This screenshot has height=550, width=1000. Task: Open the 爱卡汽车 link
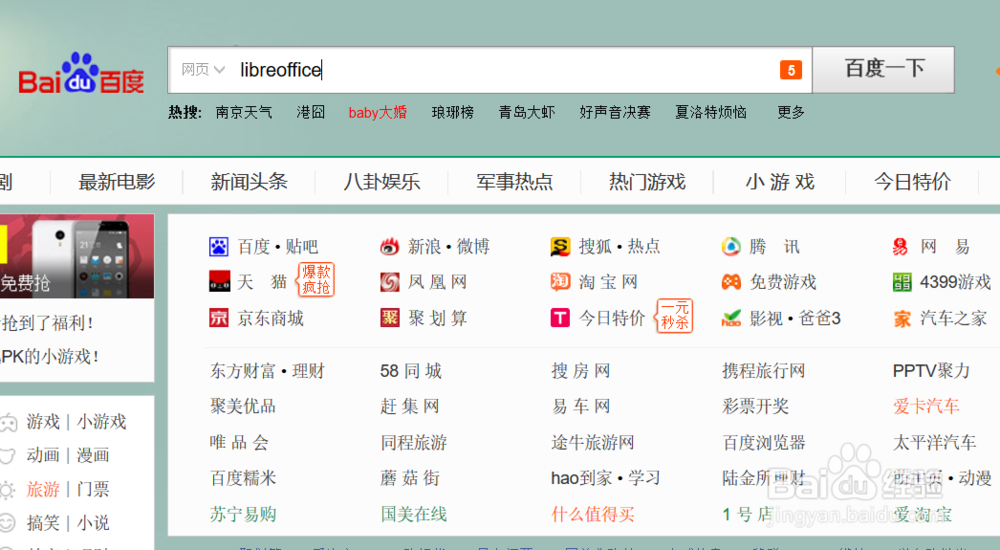[926, 406]
